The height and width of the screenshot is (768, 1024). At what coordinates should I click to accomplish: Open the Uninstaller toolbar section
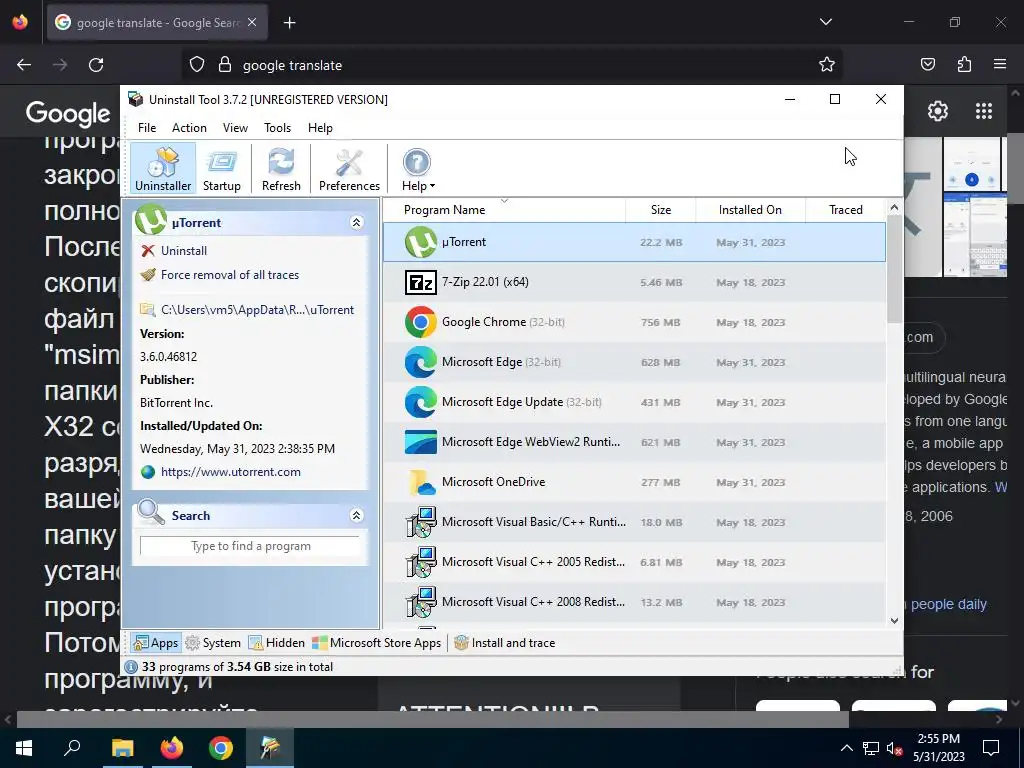(163, 168)
